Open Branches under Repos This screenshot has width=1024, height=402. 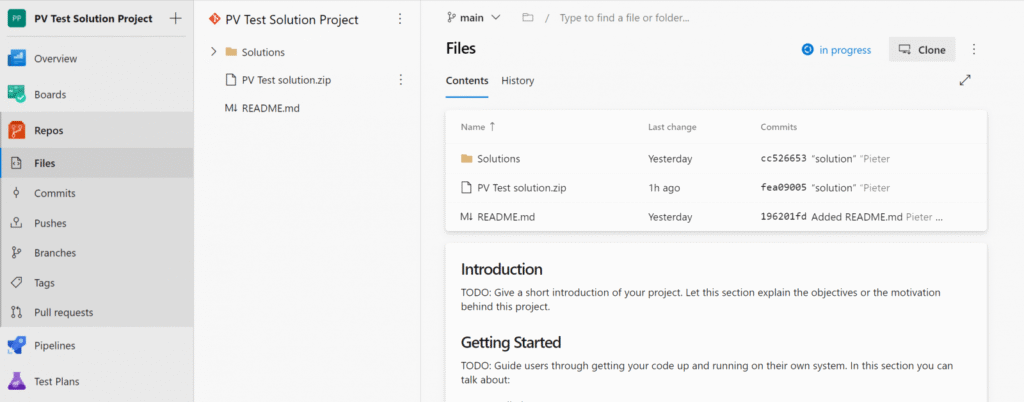coord(55,253)
